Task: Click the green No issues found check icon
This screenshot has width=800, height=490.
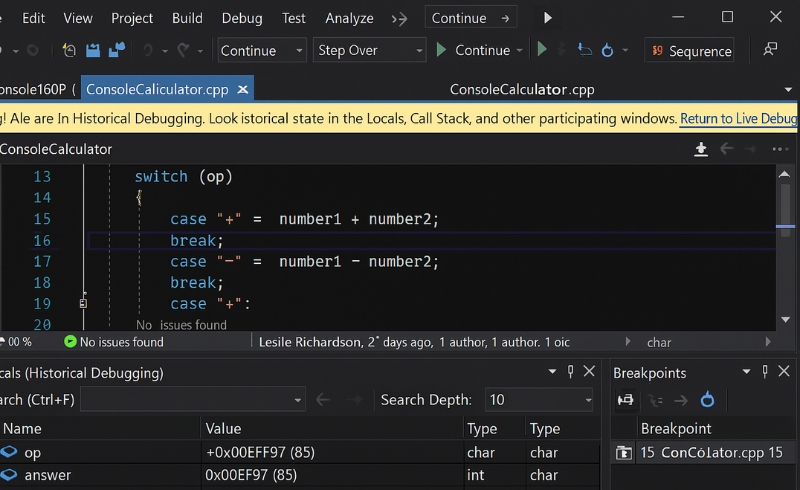Action: (70, 341)
